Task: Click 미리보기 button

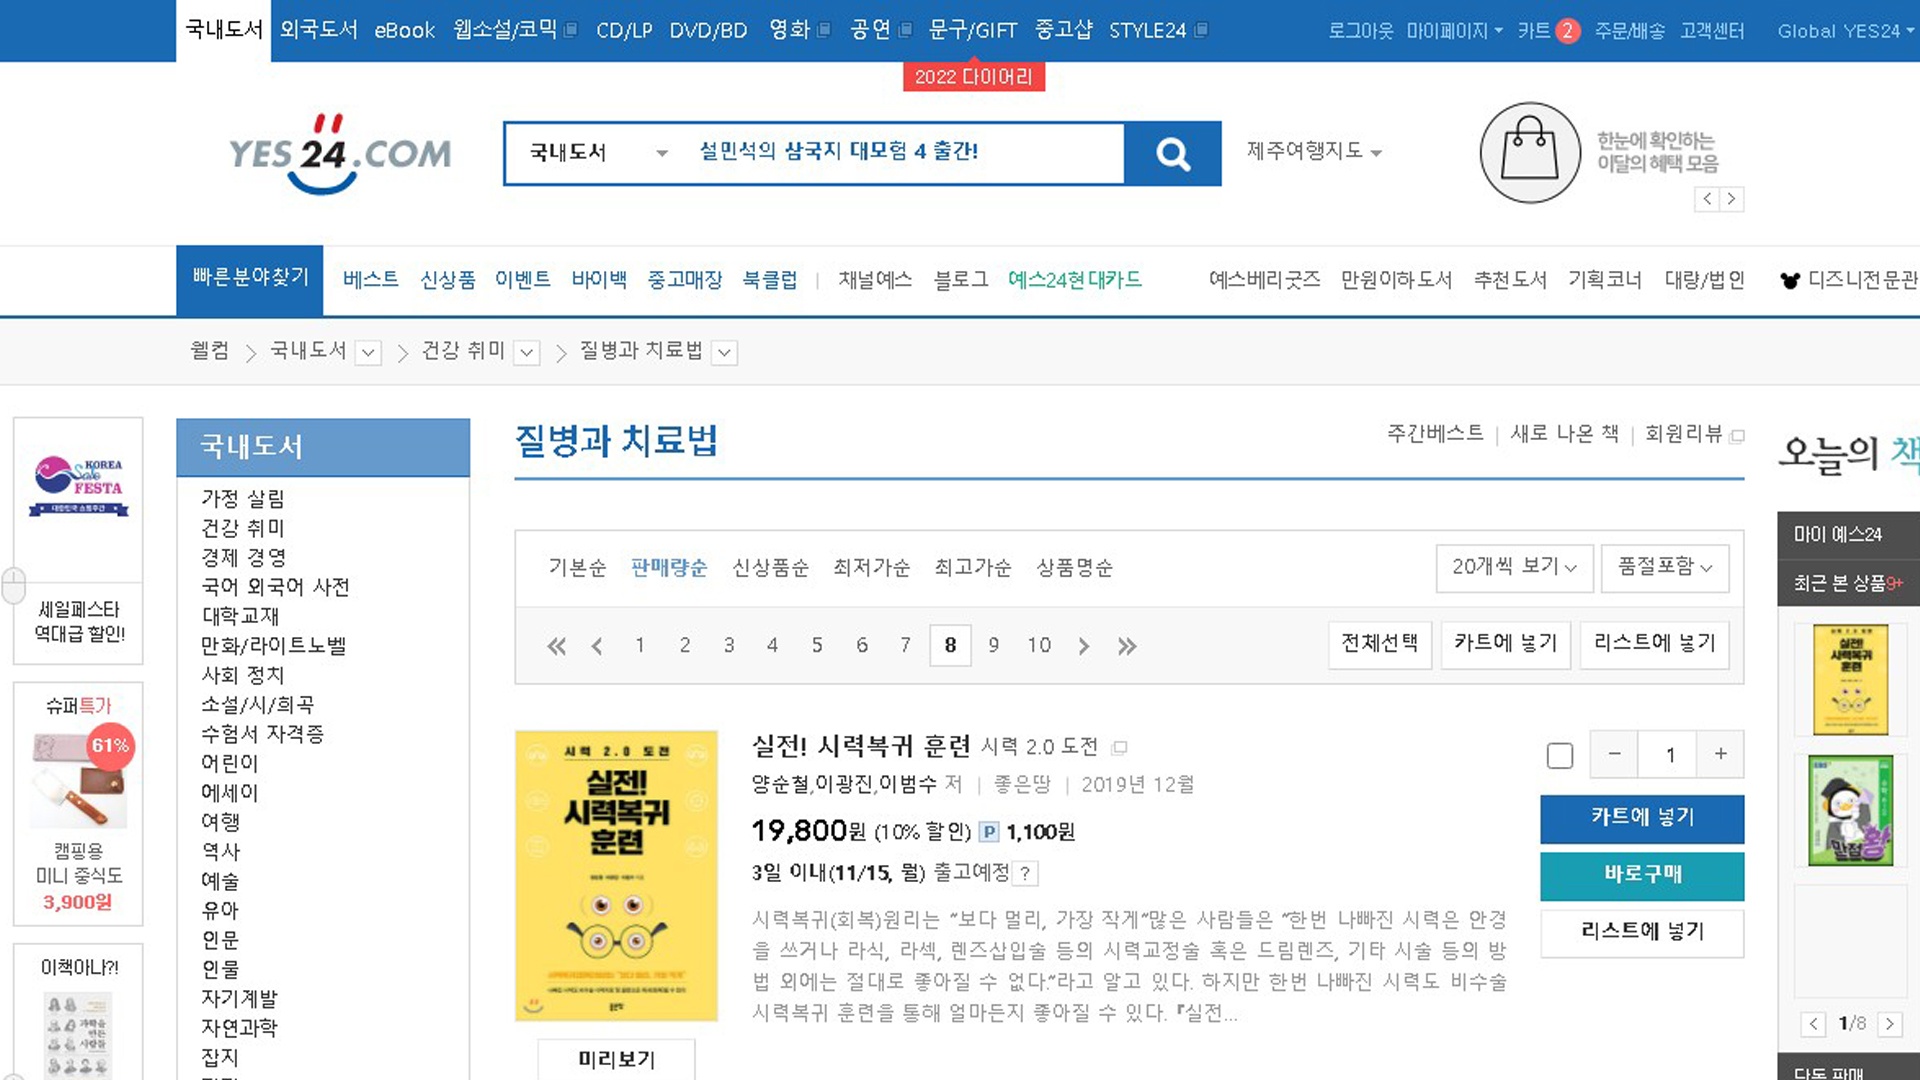Action: click(616, 1059)
